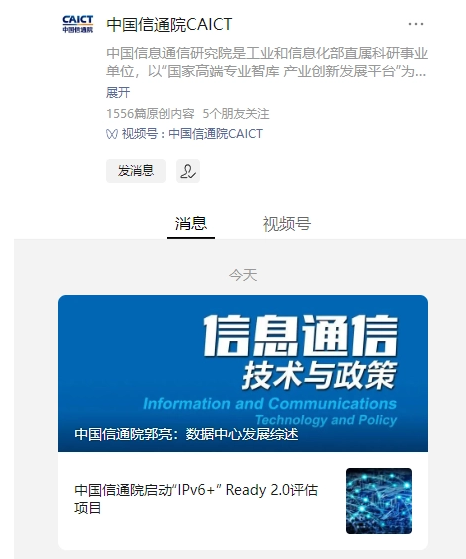Image resolution: width=466 pixels, height=559 pixels.
Task: Switch to the 视频号 tab
Action: 287,224
